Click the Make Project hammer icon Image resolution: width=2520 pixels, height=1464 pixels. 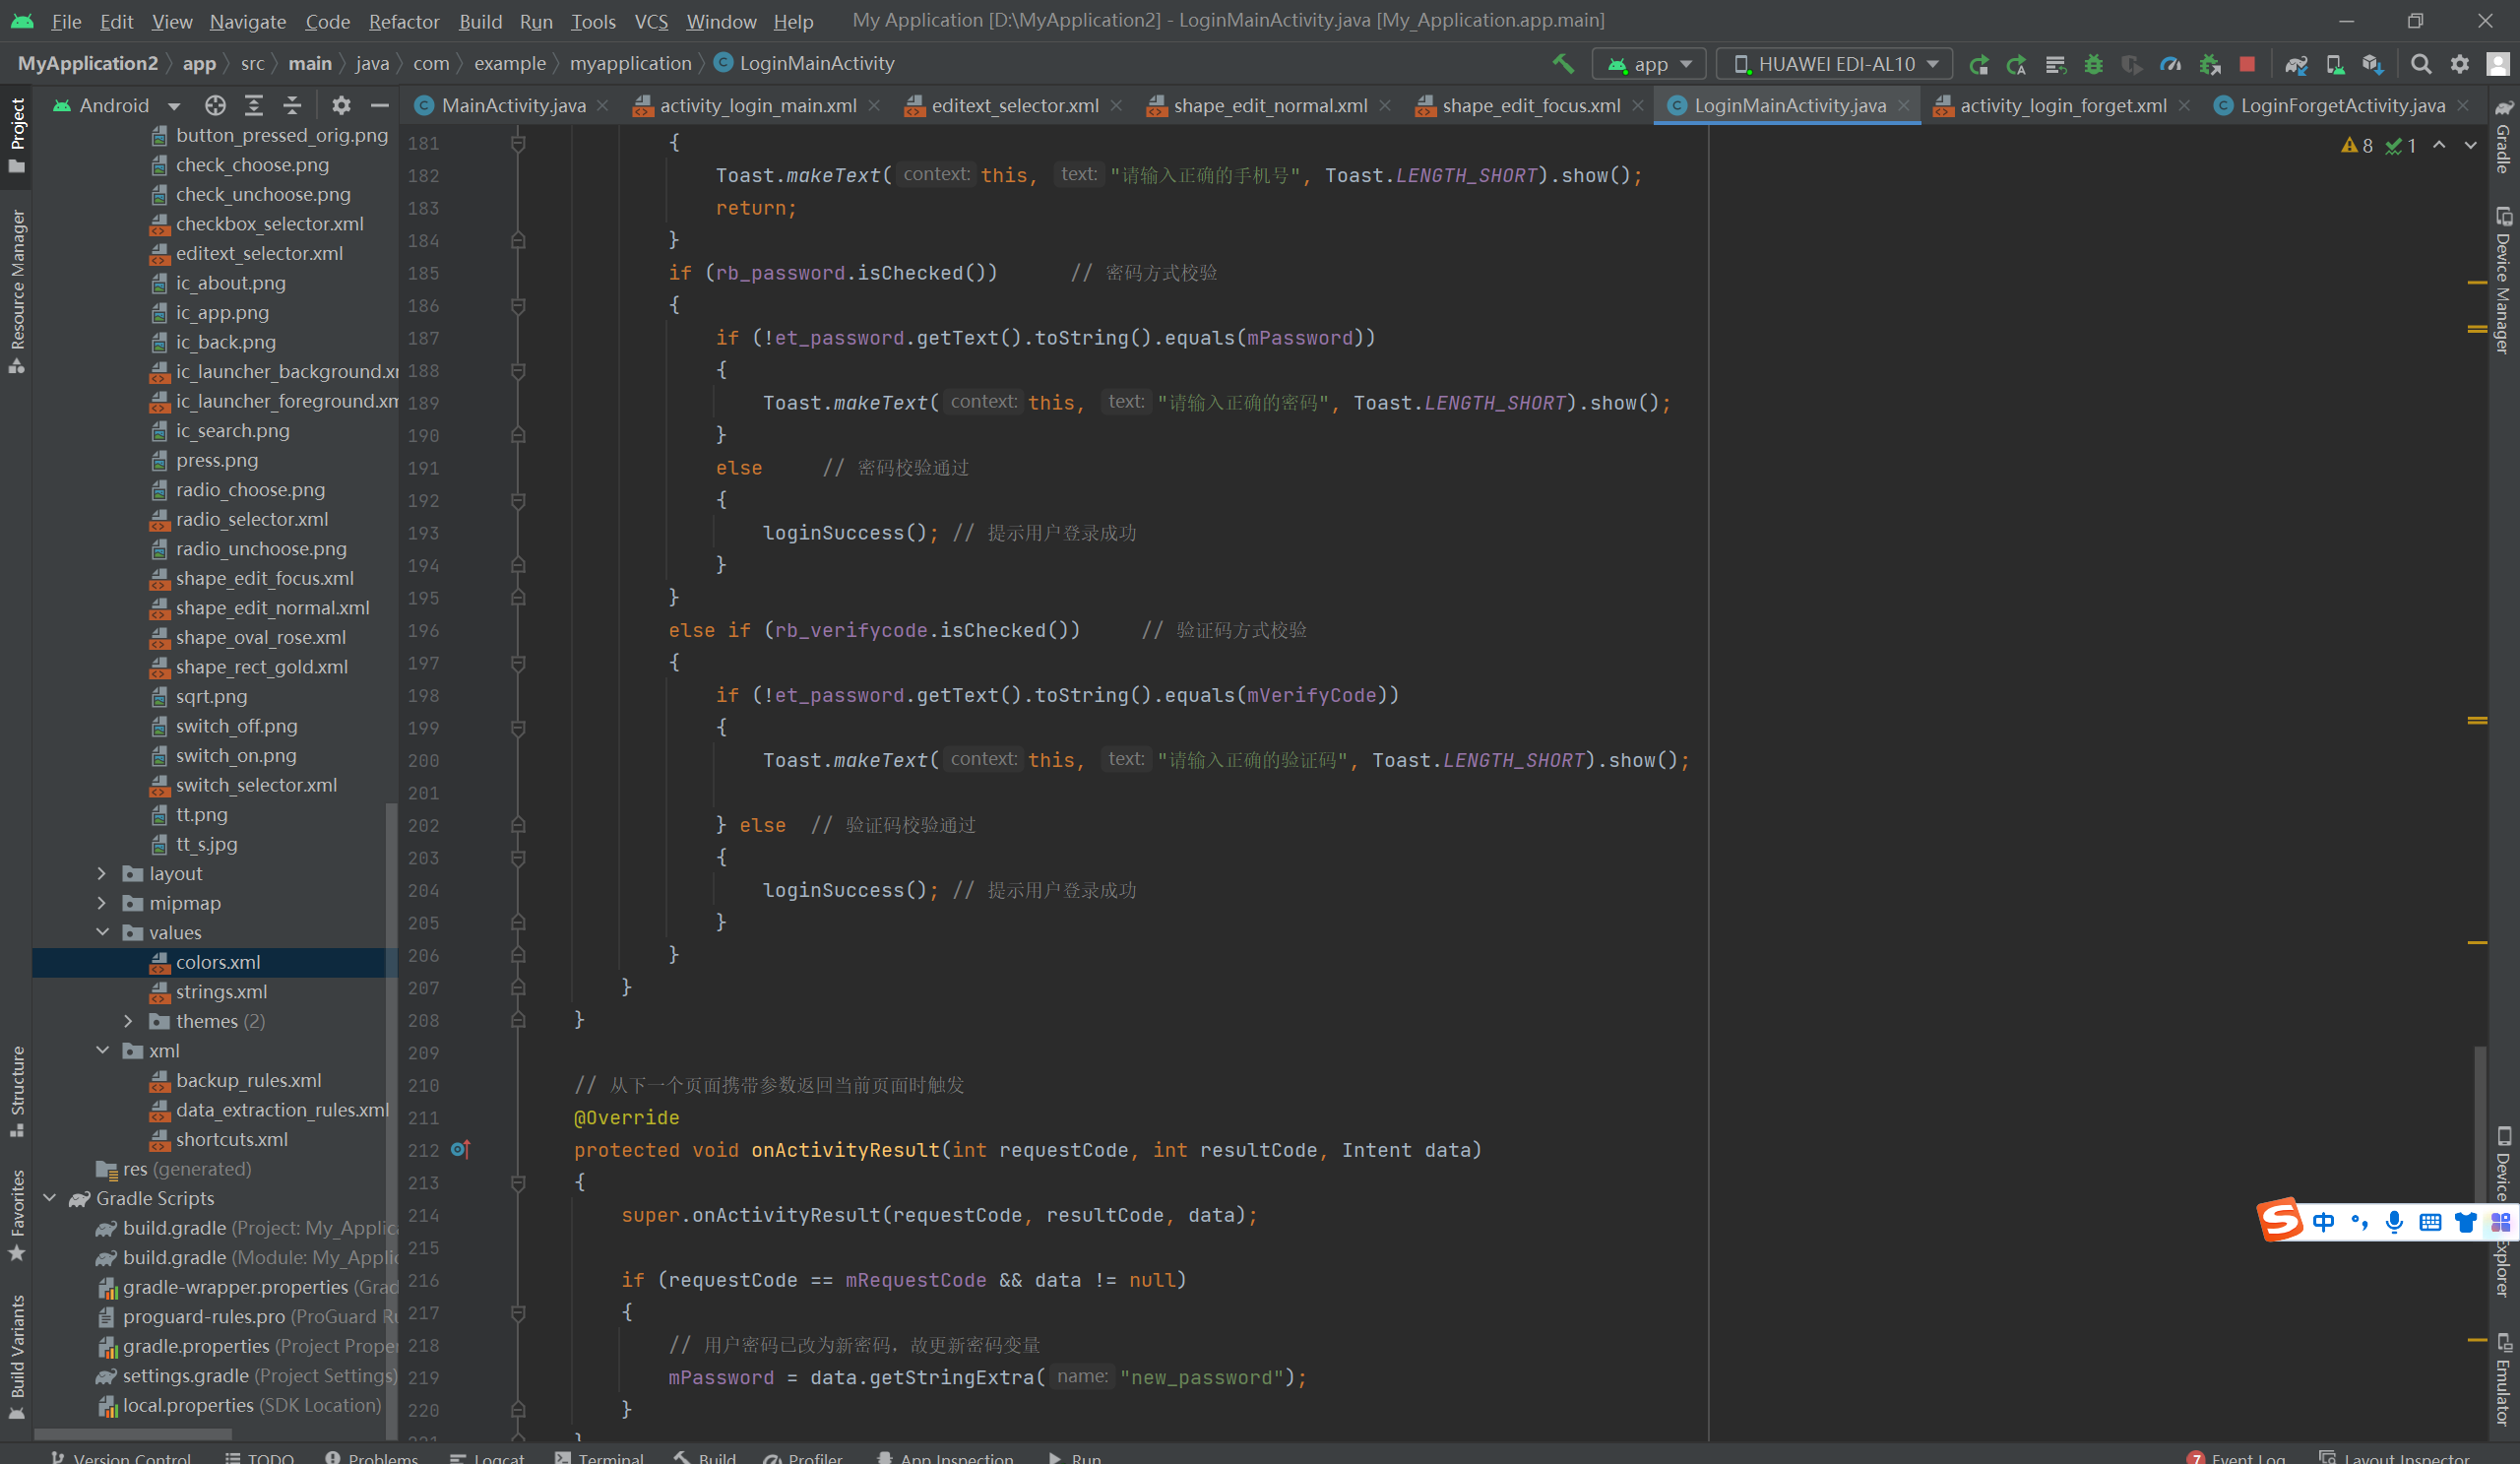coord(1563,64)
